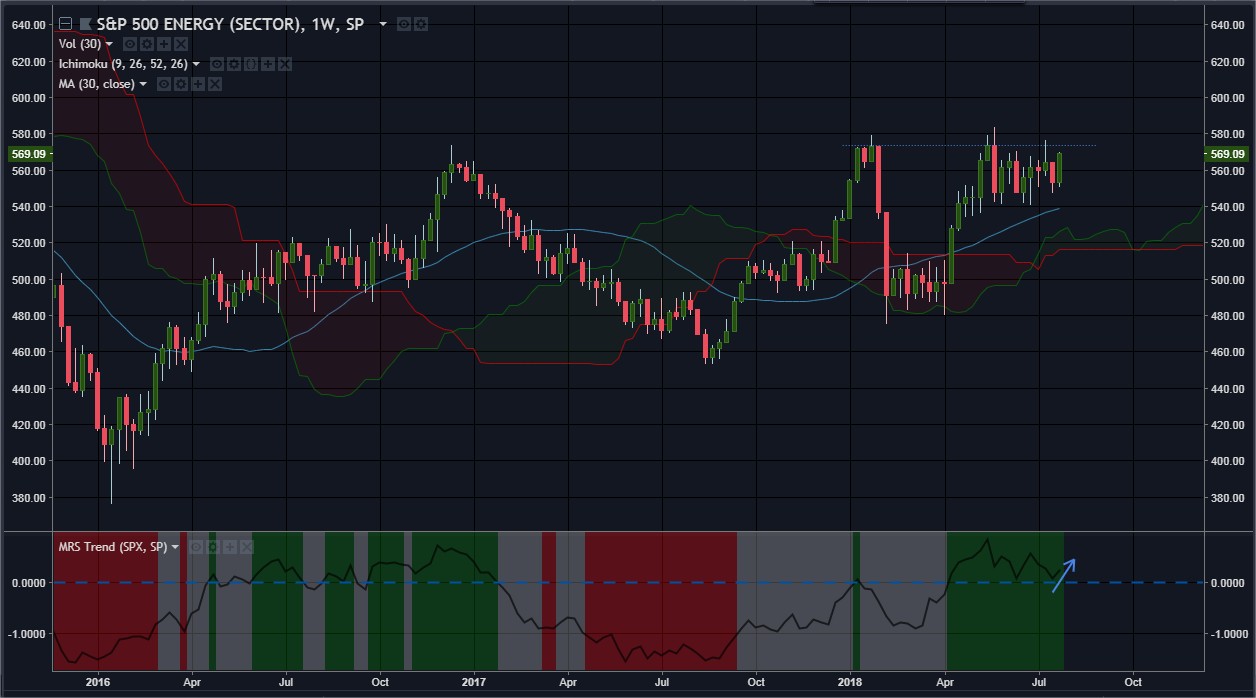Expand the Vol (30) dropdown arrow
Screen dimensions: 1256x698
pyautogui.click(x=109, y=44)
